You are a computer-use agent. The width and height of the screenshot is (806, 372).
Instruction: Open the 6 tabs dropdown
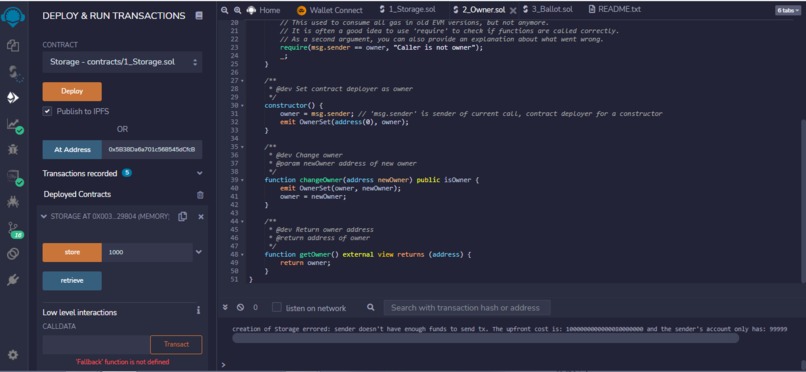pos(789,10)
